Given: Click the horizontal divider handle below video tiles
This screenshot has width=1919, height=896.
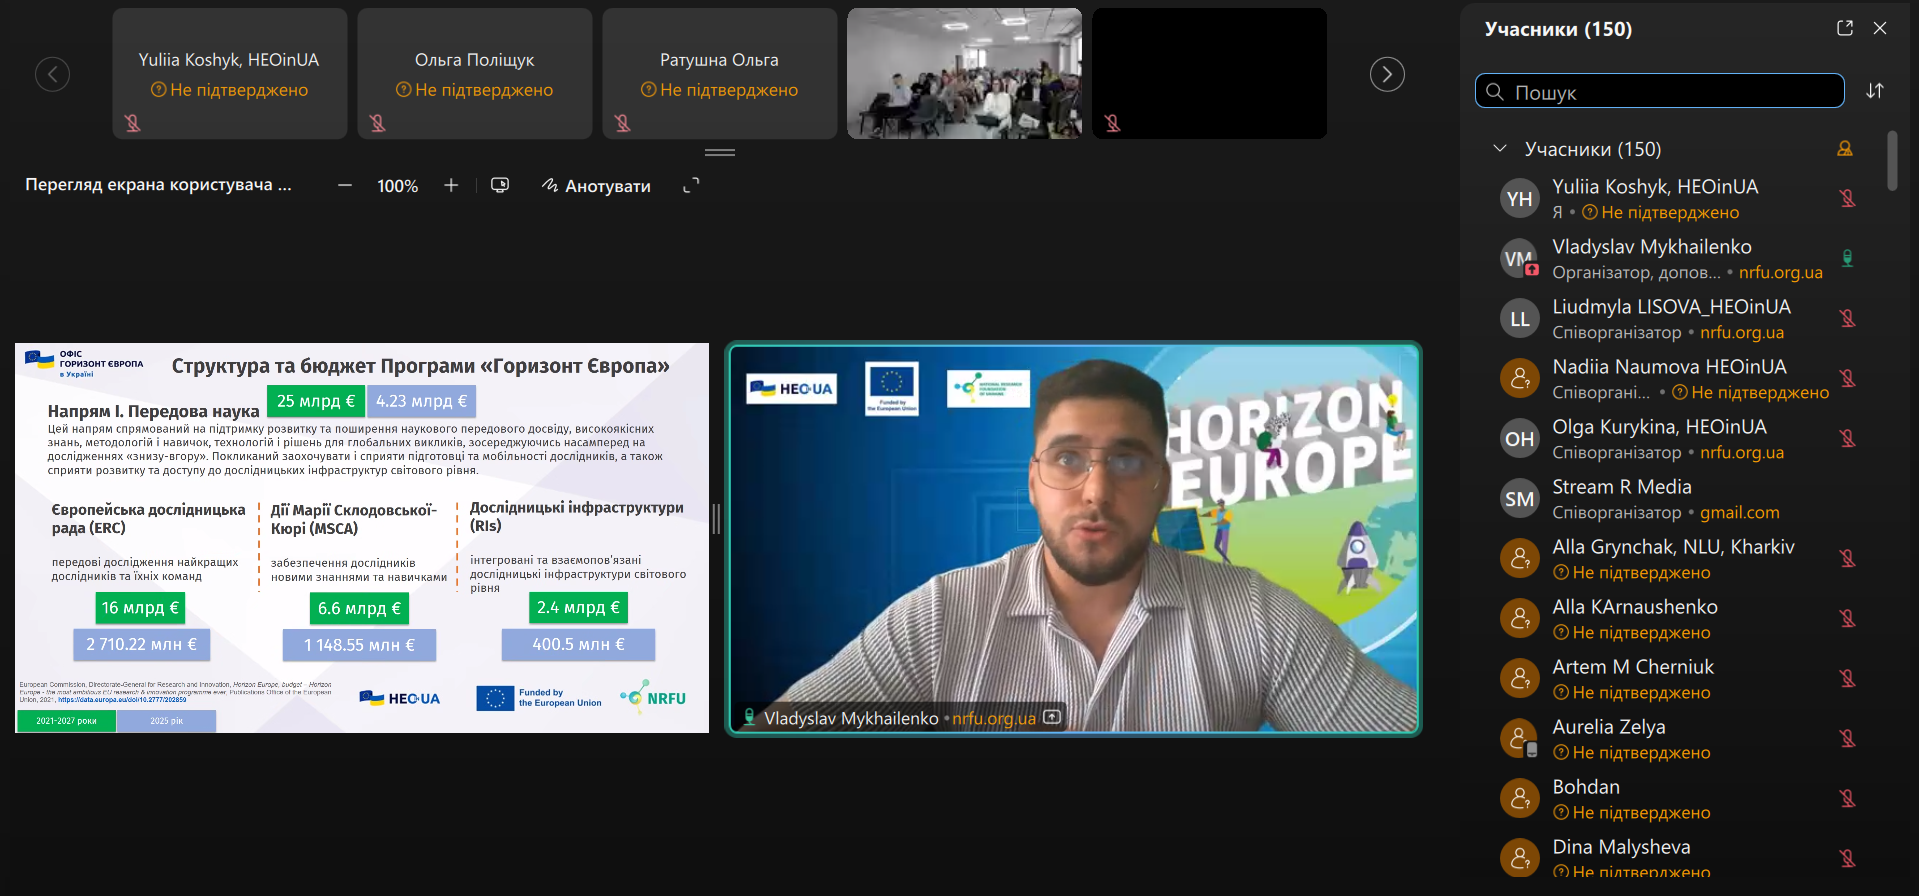Looking at the screenshot, I should coord(720,152).
